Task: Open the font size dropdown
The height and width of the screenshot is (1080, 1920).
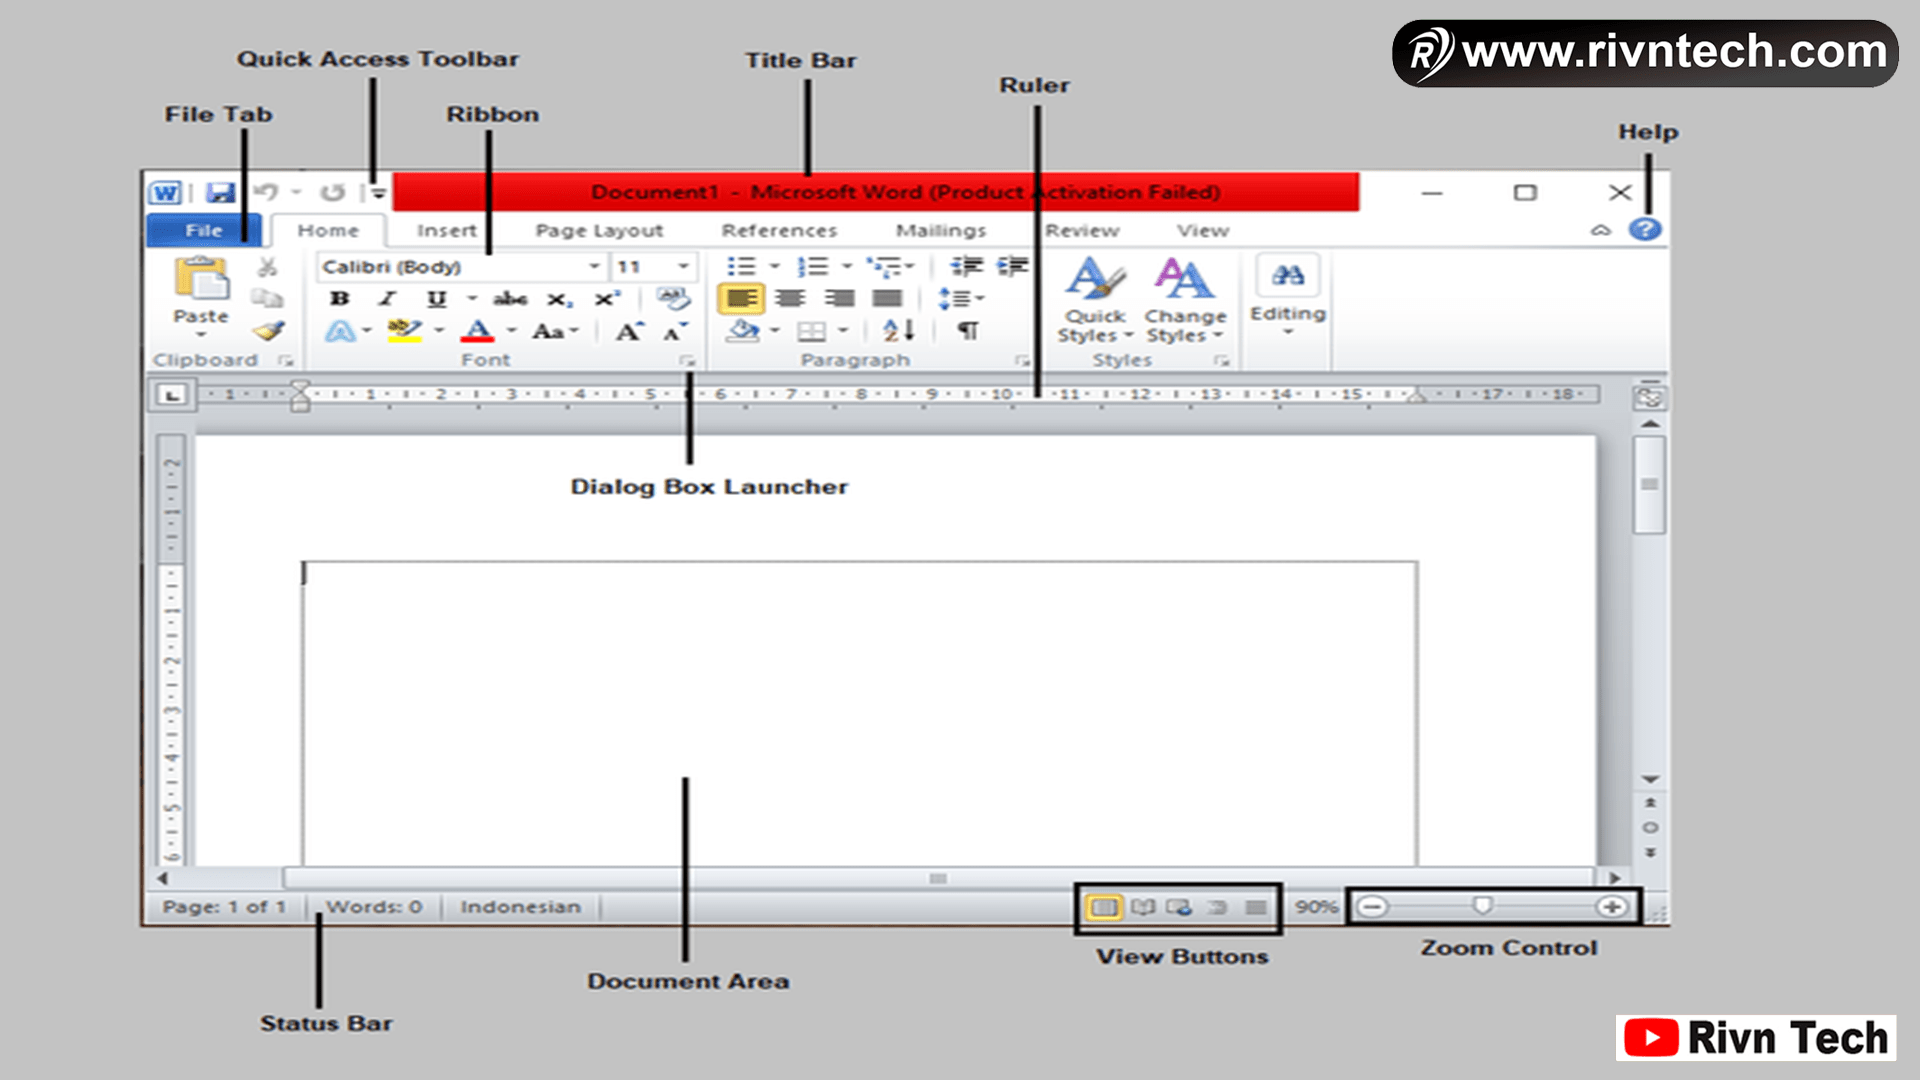Action: 684,266
